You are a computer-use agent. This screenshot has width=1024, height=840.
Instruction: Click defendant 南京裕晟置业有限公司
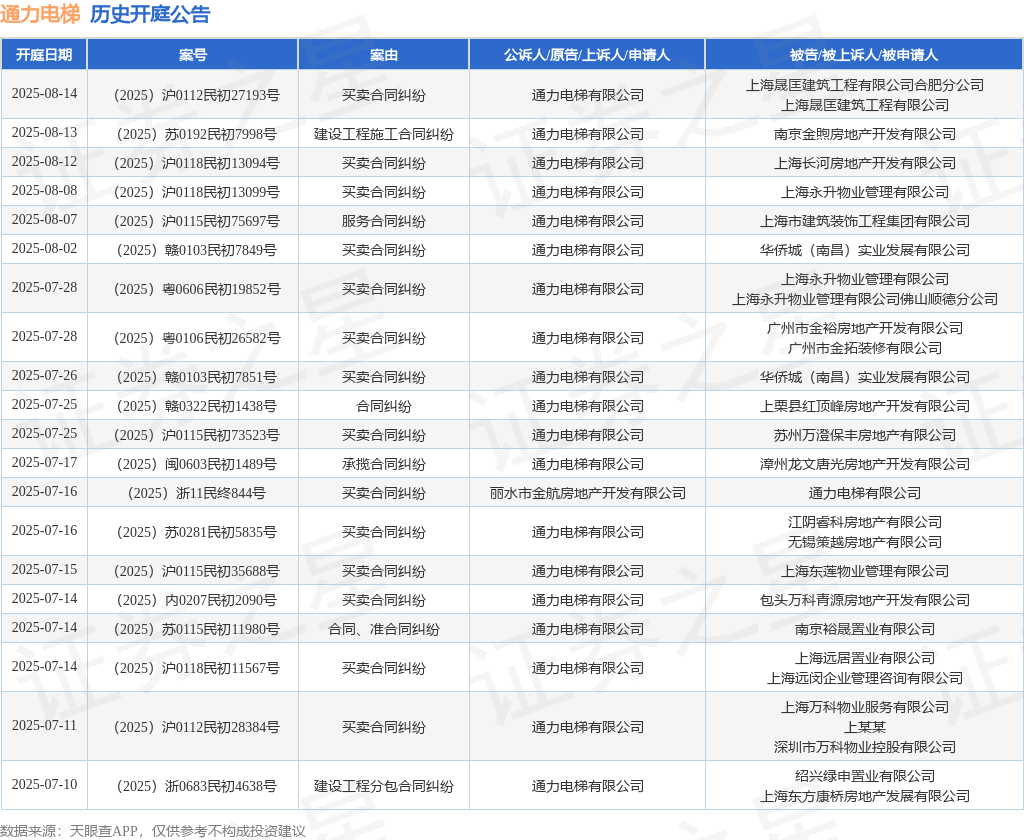(865, 630)
